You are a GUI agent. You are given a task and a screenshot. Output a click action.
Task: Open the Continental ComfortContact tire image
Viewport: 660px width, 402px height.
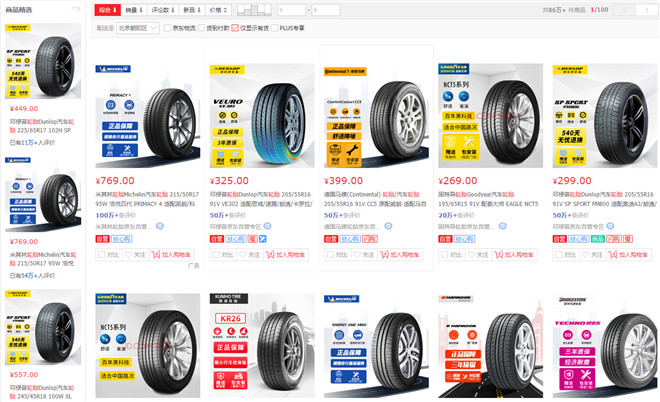click(376, 116)
